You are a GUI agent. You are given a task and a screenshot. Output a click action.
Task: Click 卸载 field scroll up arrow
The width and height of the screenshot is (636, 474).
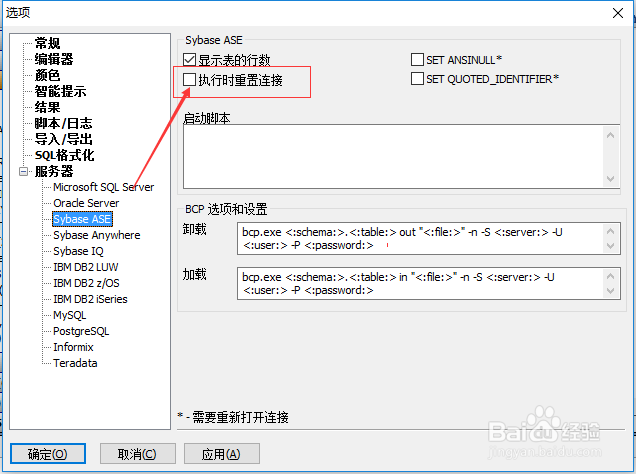[x=611, y=231]
